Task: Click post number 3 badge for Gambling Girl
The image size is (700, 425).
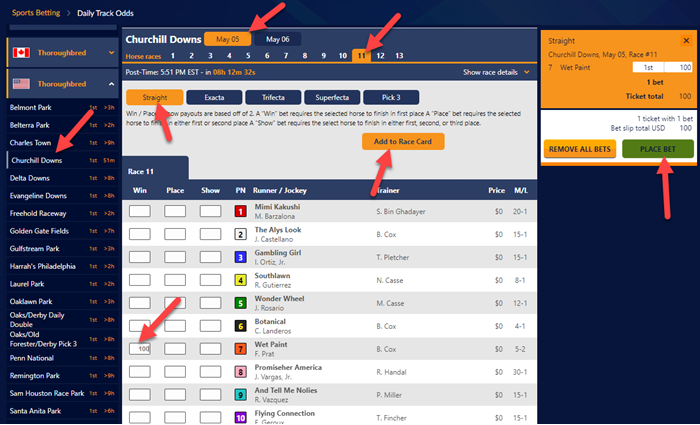Action: [241, 257]
